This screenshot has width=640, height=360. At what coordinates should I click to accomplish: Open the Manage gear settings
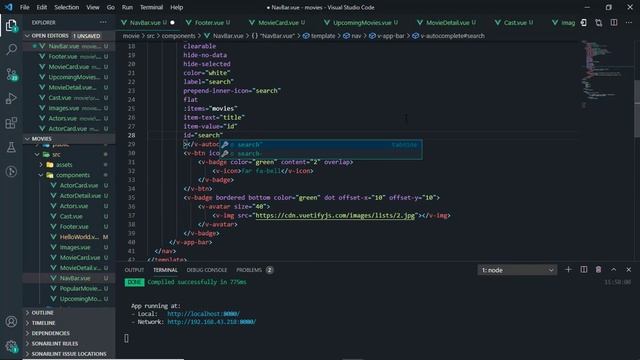point(11,346)
